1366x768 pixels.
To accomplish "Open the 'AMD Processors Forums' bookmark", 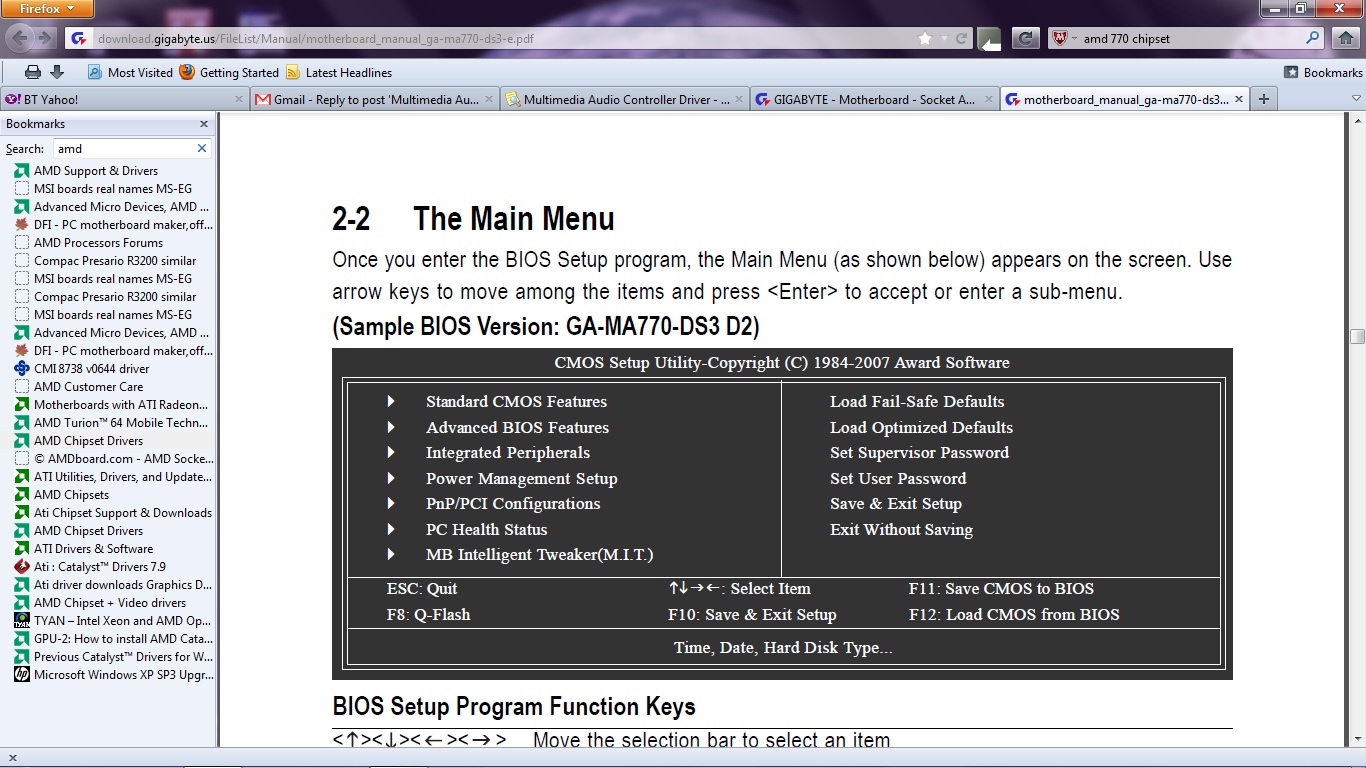I will (x=98, y=243).
